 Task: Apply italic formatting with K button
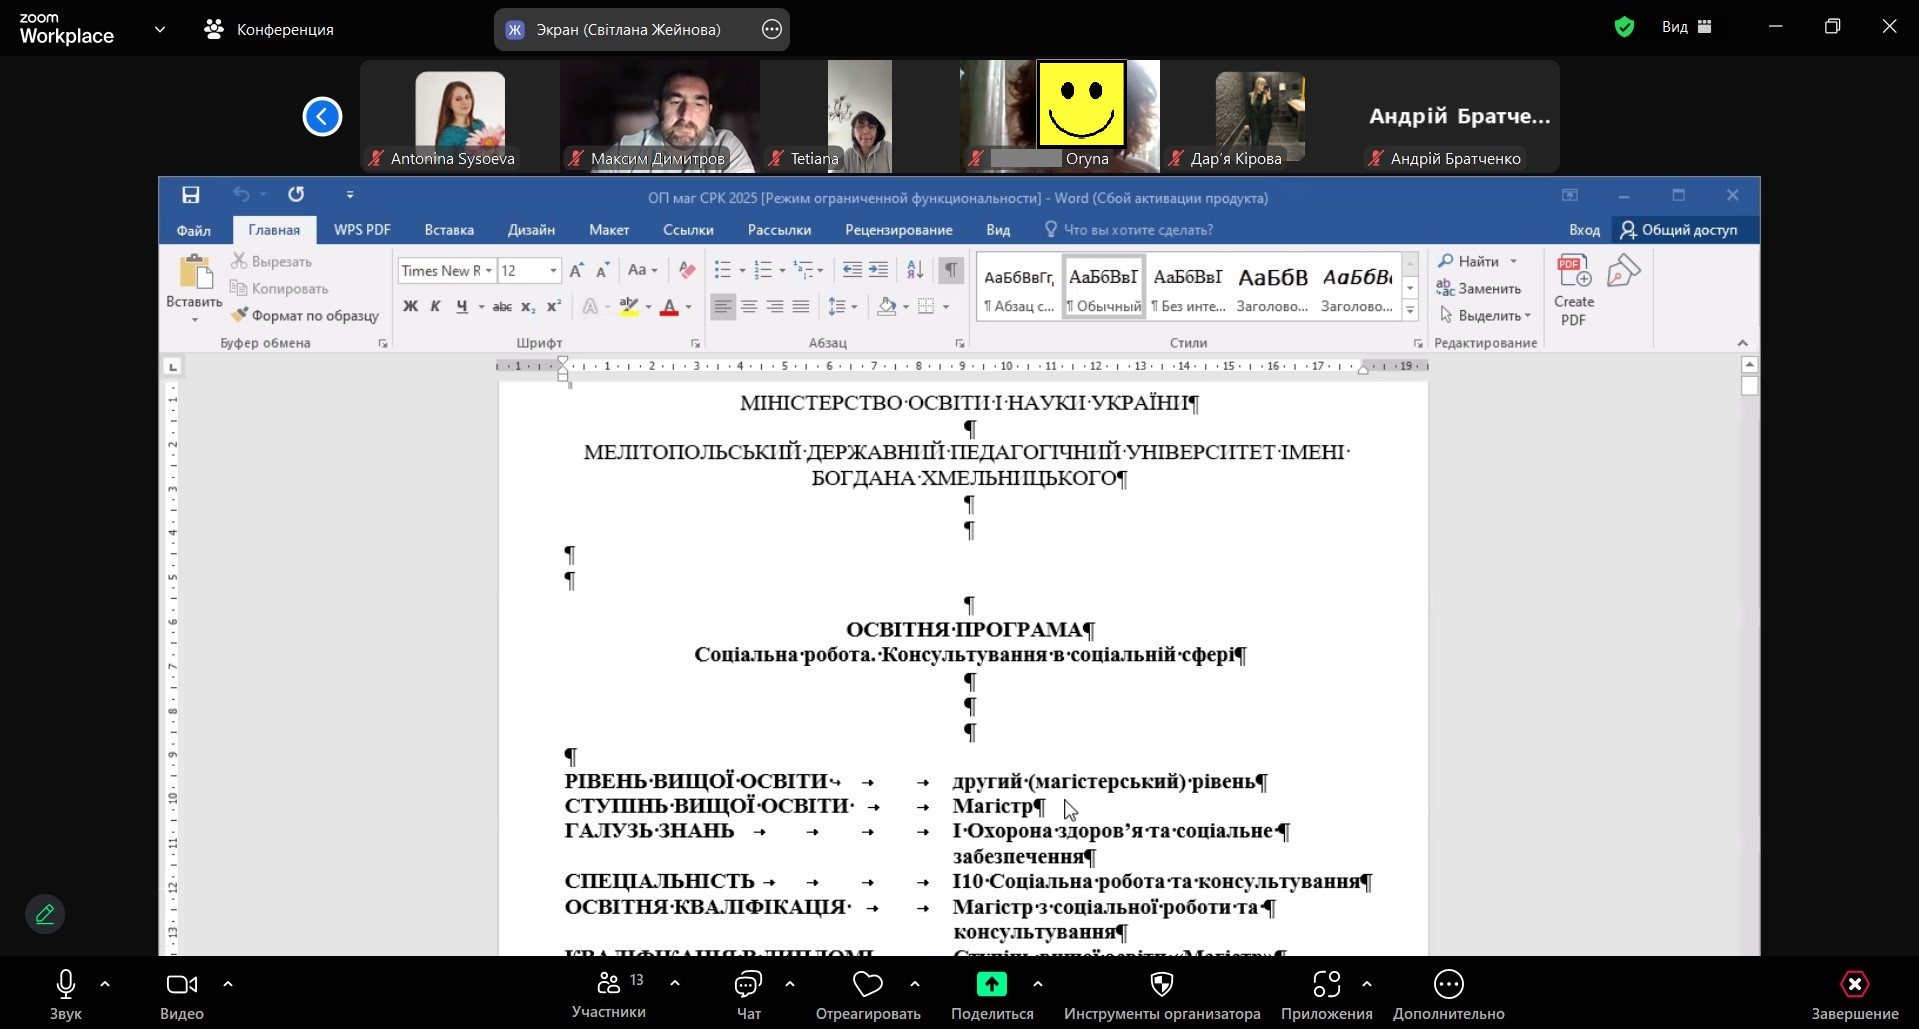(435, 307)
